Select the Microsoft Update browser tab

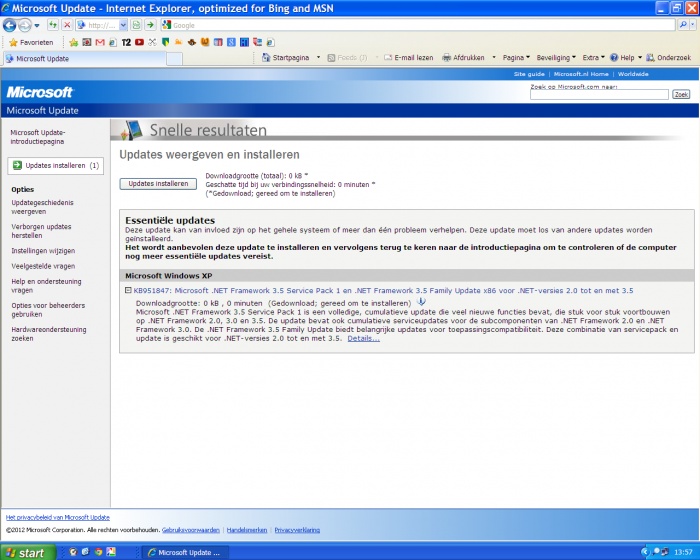pyautogui.click(x=85, y=59)
